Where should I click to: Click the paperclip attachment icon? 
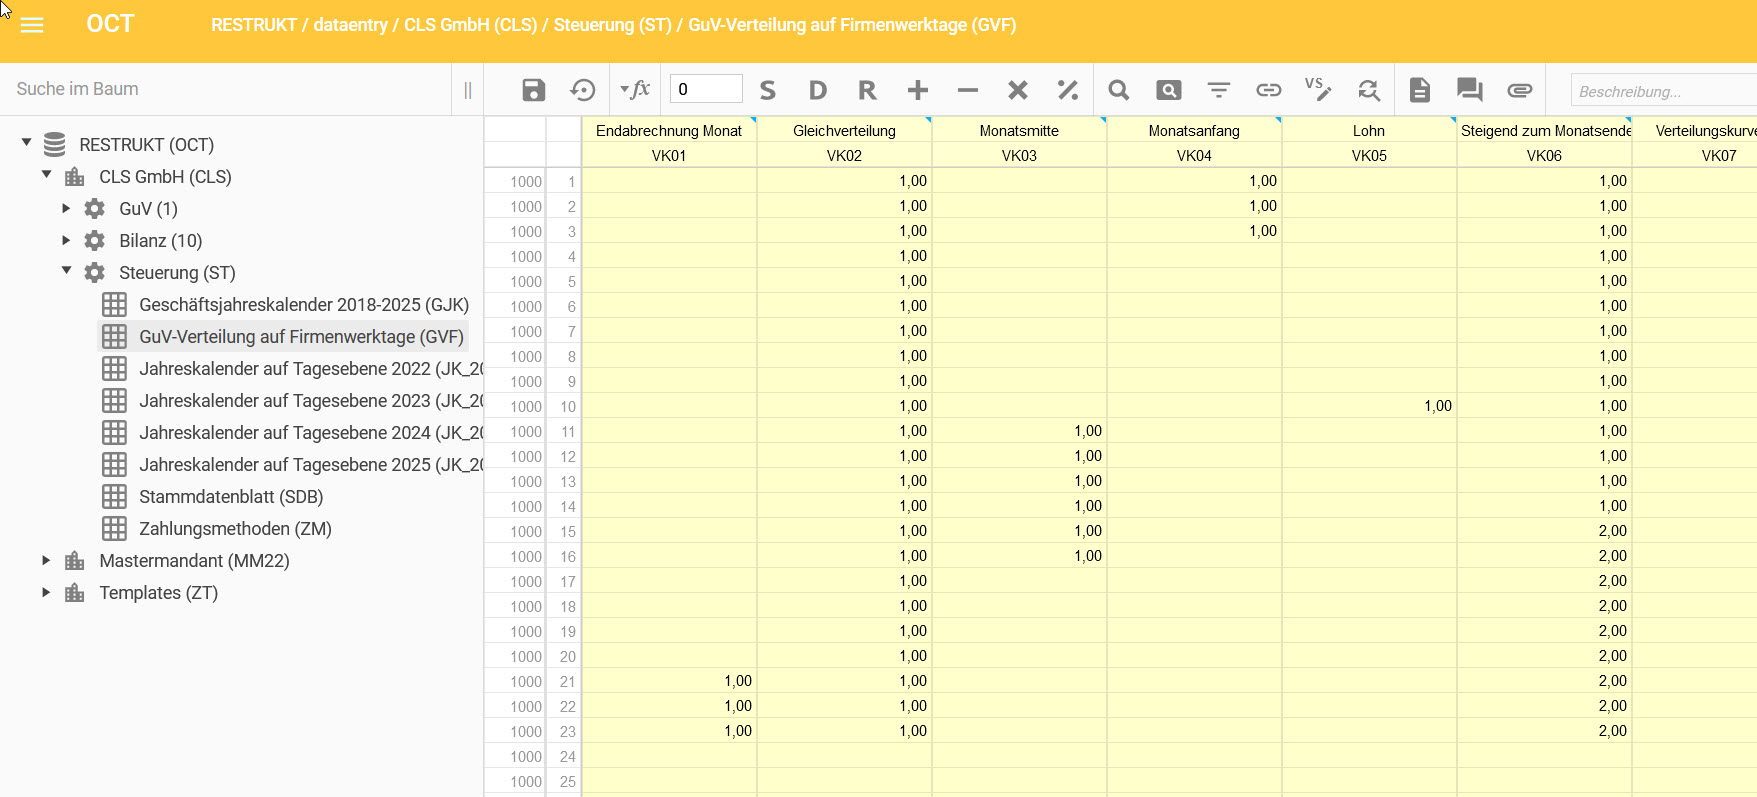tap(1520, 90)
